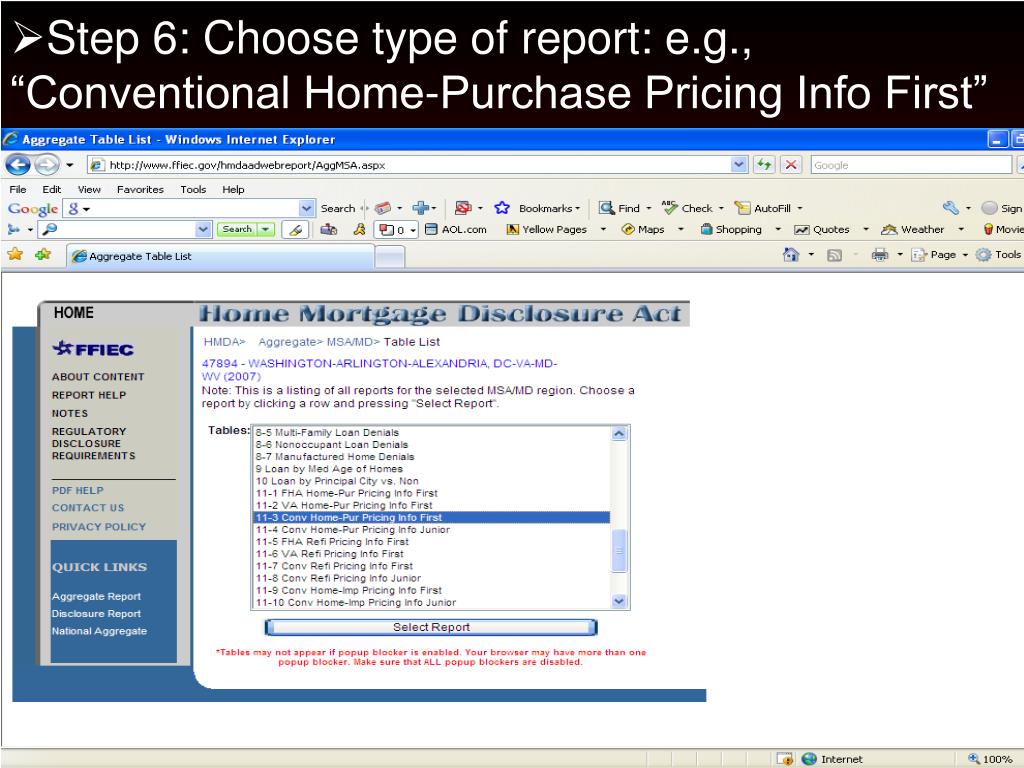
Task: Click the Quotes toolbar button
Action: pos(822,229)
